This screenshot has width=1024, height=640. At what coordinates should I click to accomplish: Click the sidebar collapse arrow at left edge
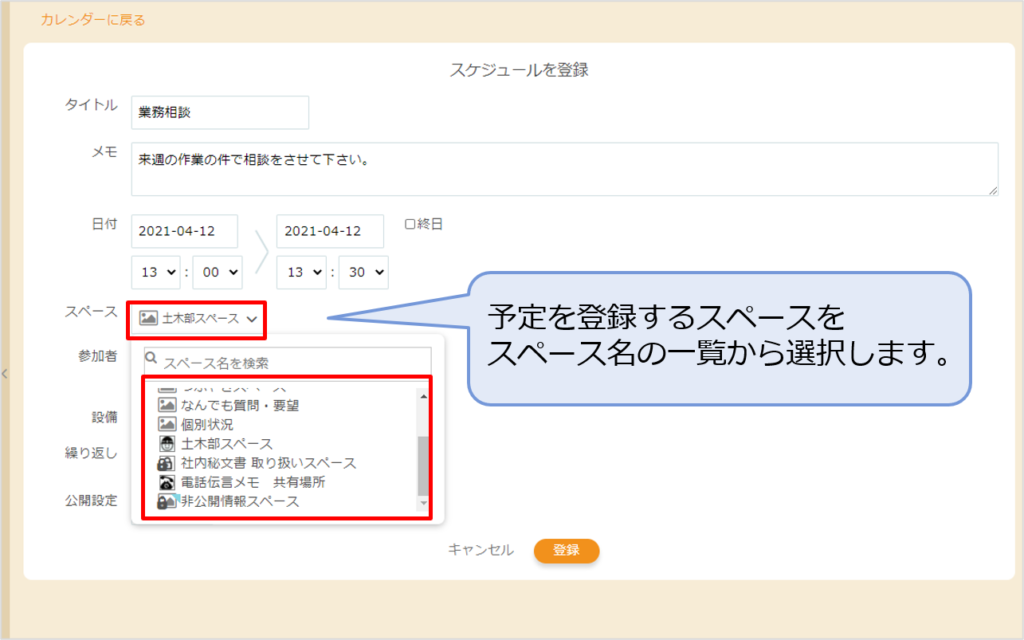pyautogui.click(x=5, y=374)
